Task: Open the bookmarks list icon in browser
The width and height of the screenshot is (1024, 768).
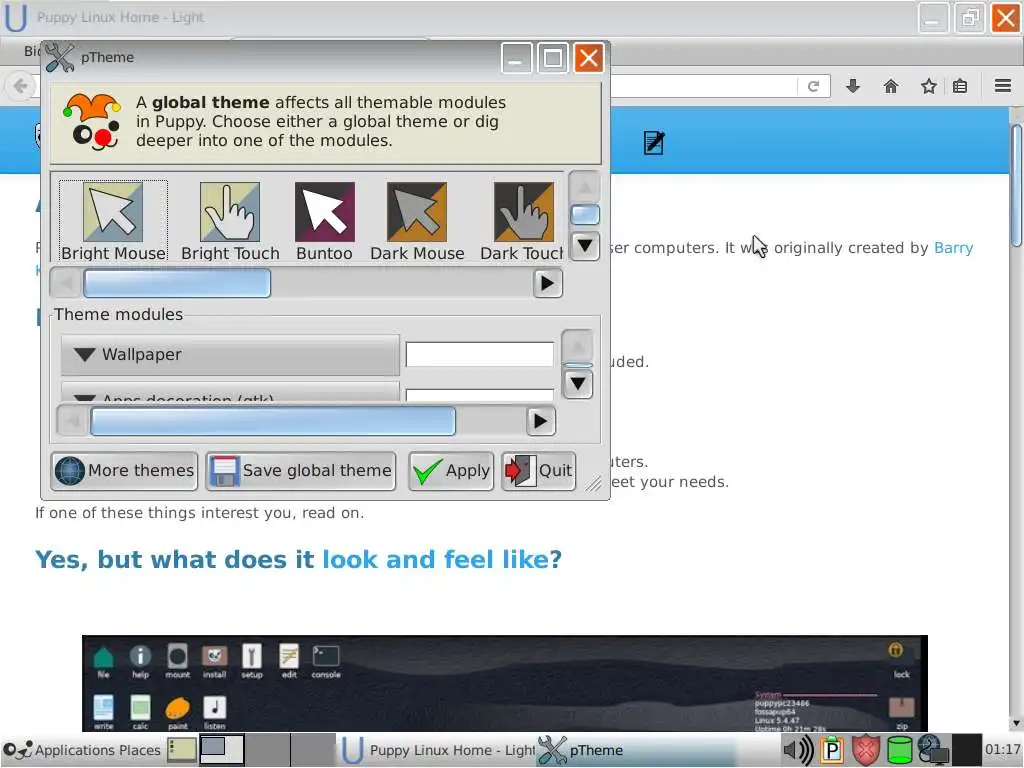Action: click(960, 86)
